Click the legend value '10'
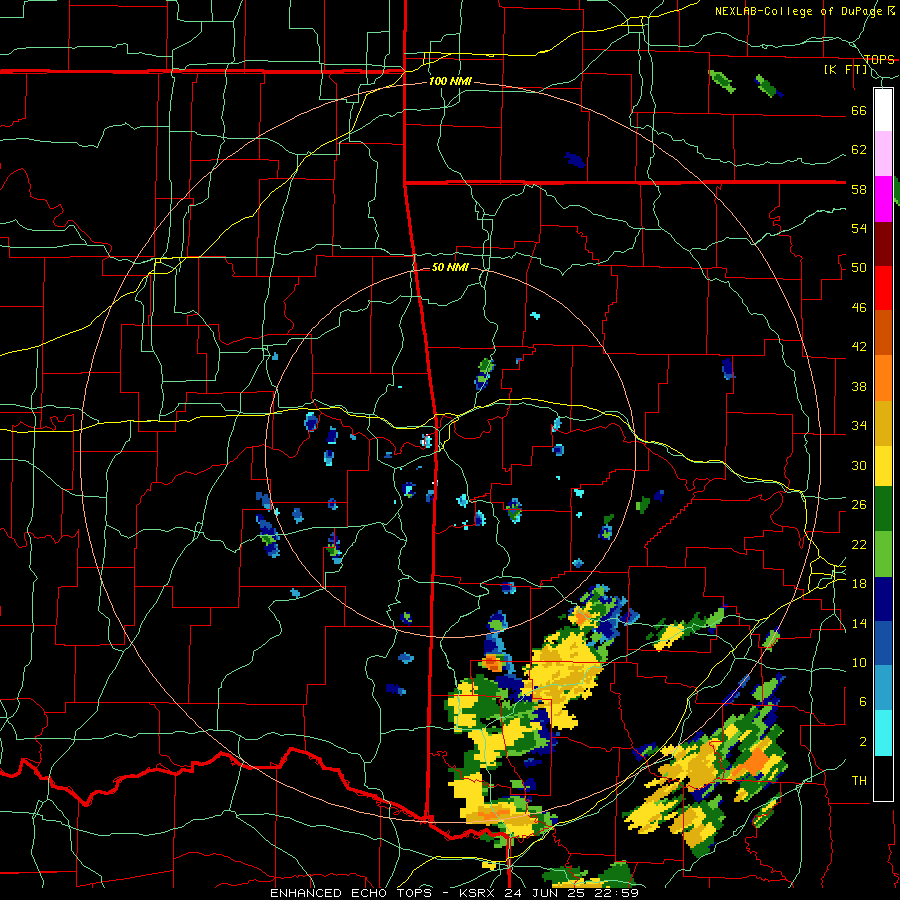Screen dimensions: 900x900 859,663
